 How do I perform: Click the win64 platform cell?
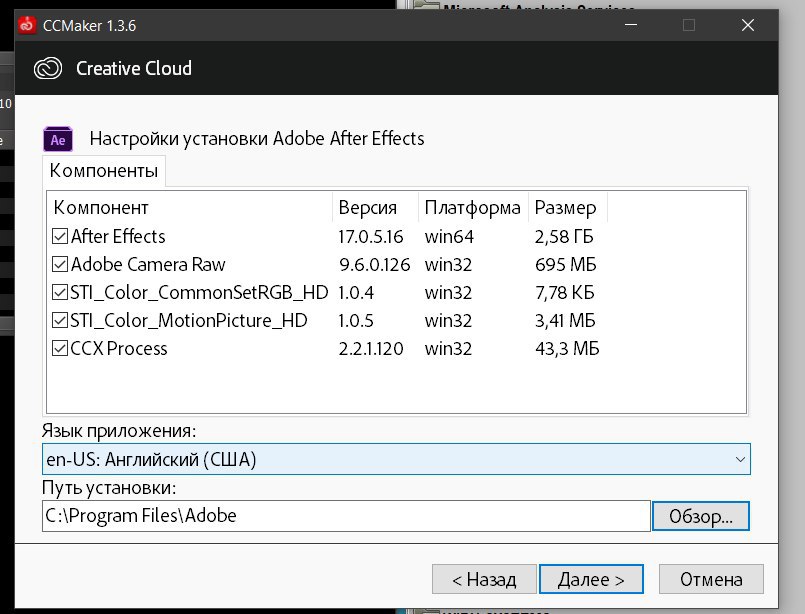click(449, 237)
